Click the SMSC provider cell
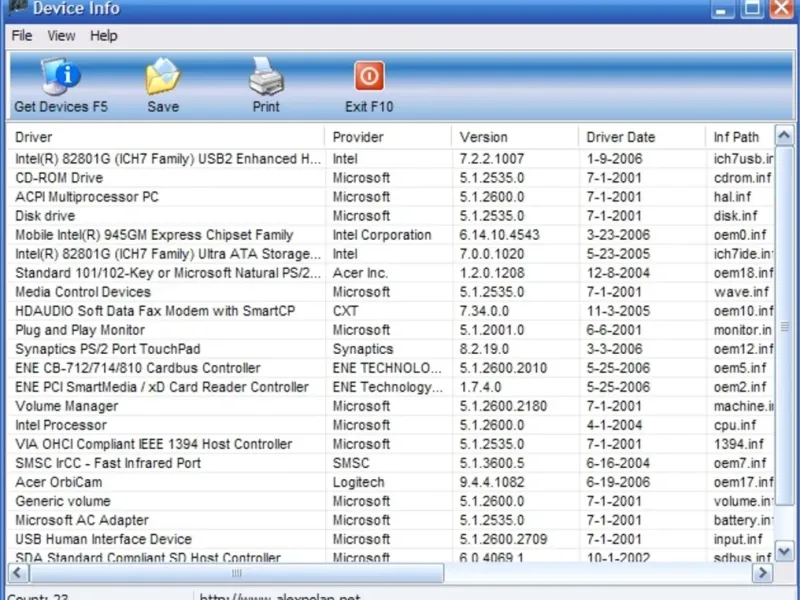 (x=351, y=463)
